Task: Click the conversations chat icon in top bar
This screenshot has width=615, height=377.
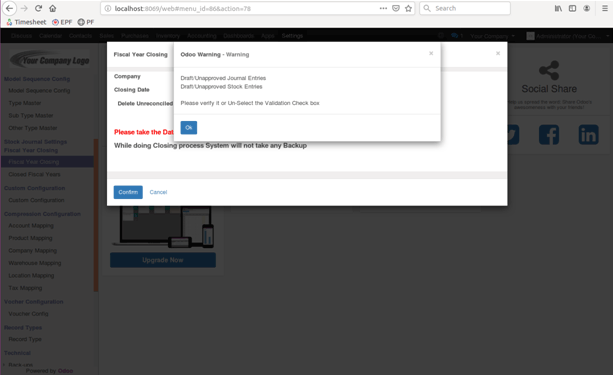Action: 457,36
